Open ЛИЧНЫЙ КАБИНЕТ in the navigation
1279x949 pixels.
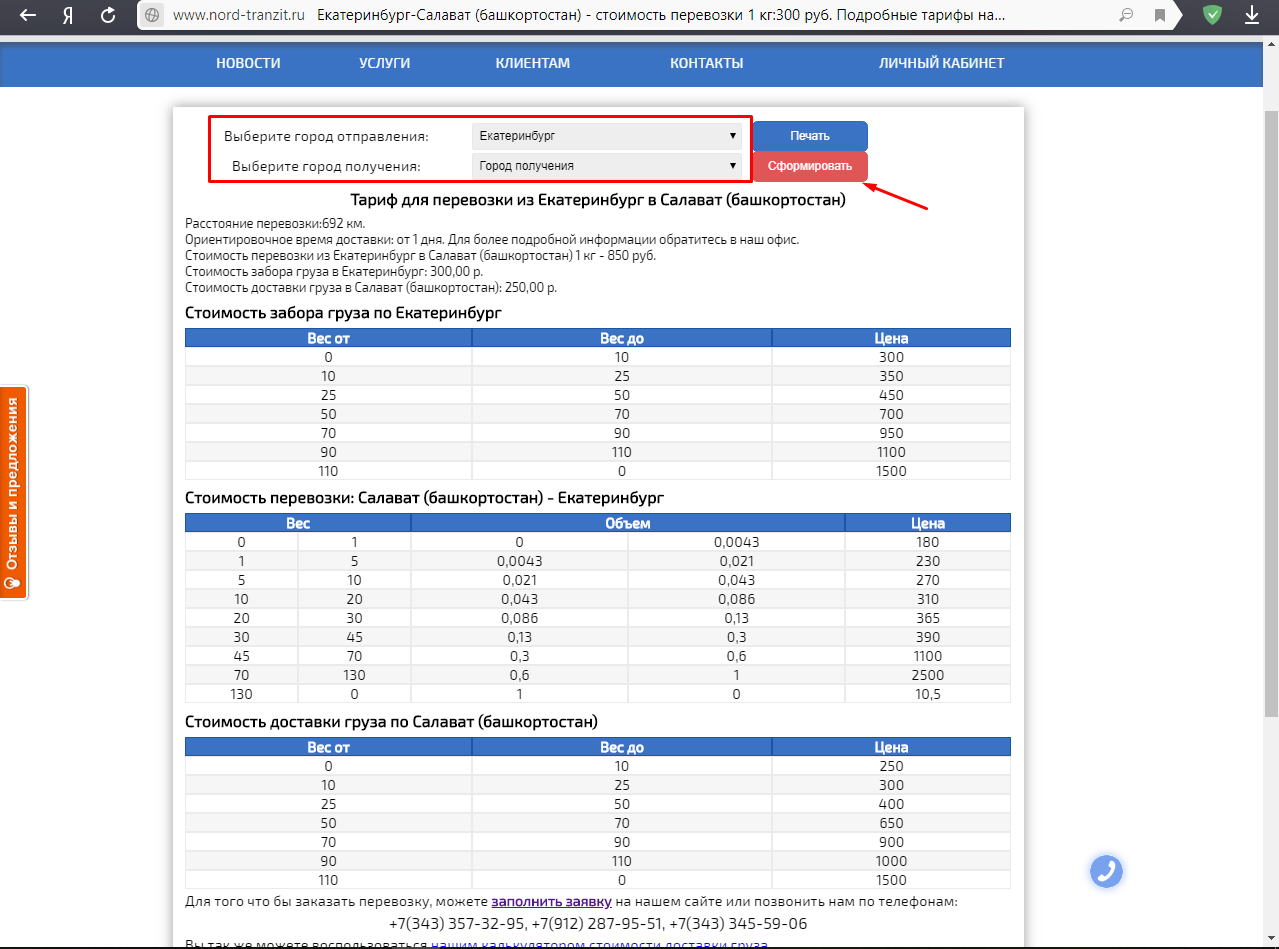[x=941, y=63]
